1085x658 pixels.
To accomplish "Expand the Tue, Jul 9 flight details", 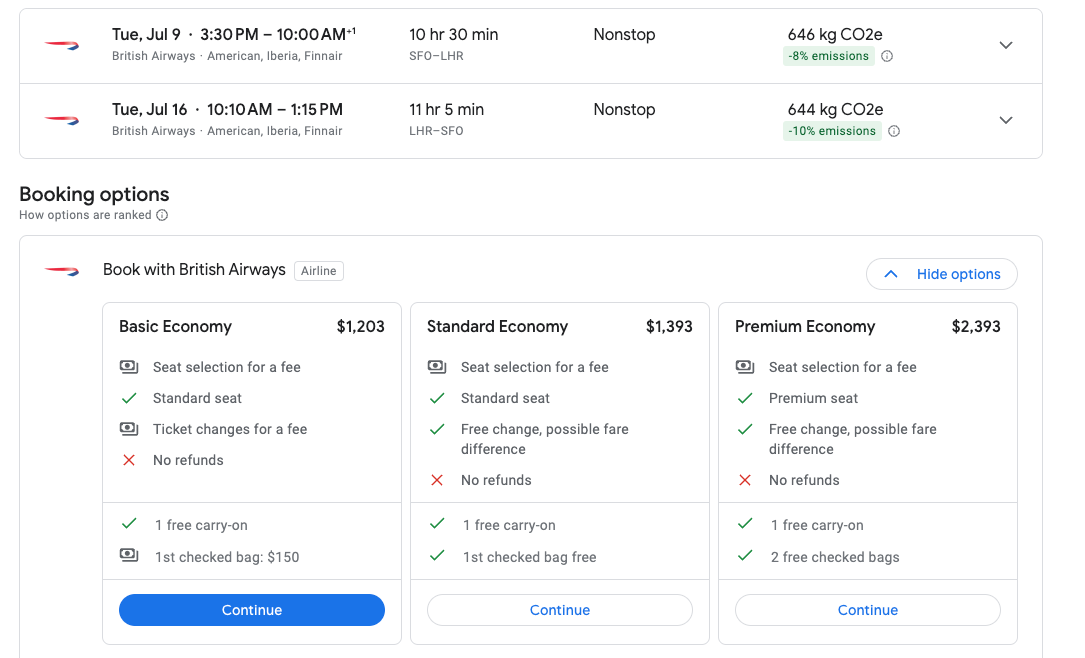I will pos(1006,45).
